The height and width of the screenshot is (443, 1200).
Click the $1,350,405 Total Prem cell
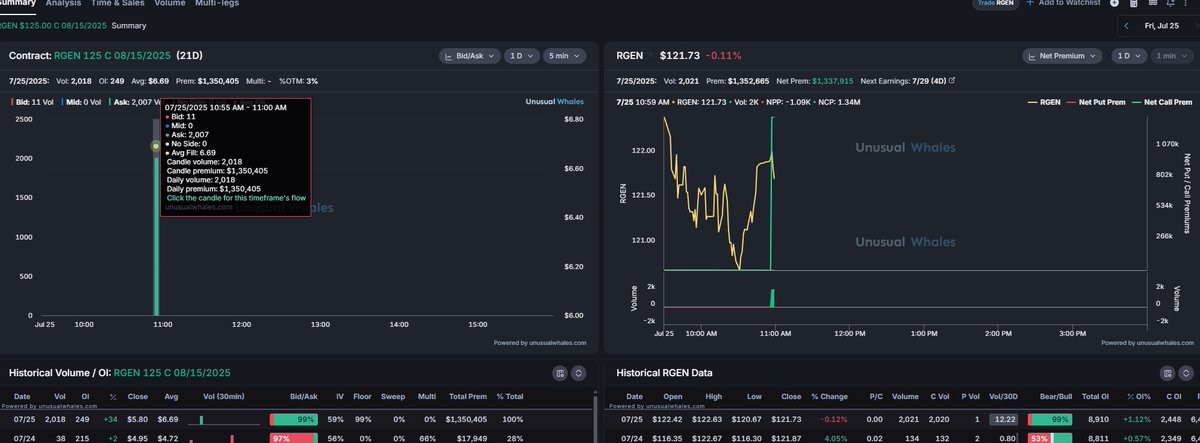point(464,419)
